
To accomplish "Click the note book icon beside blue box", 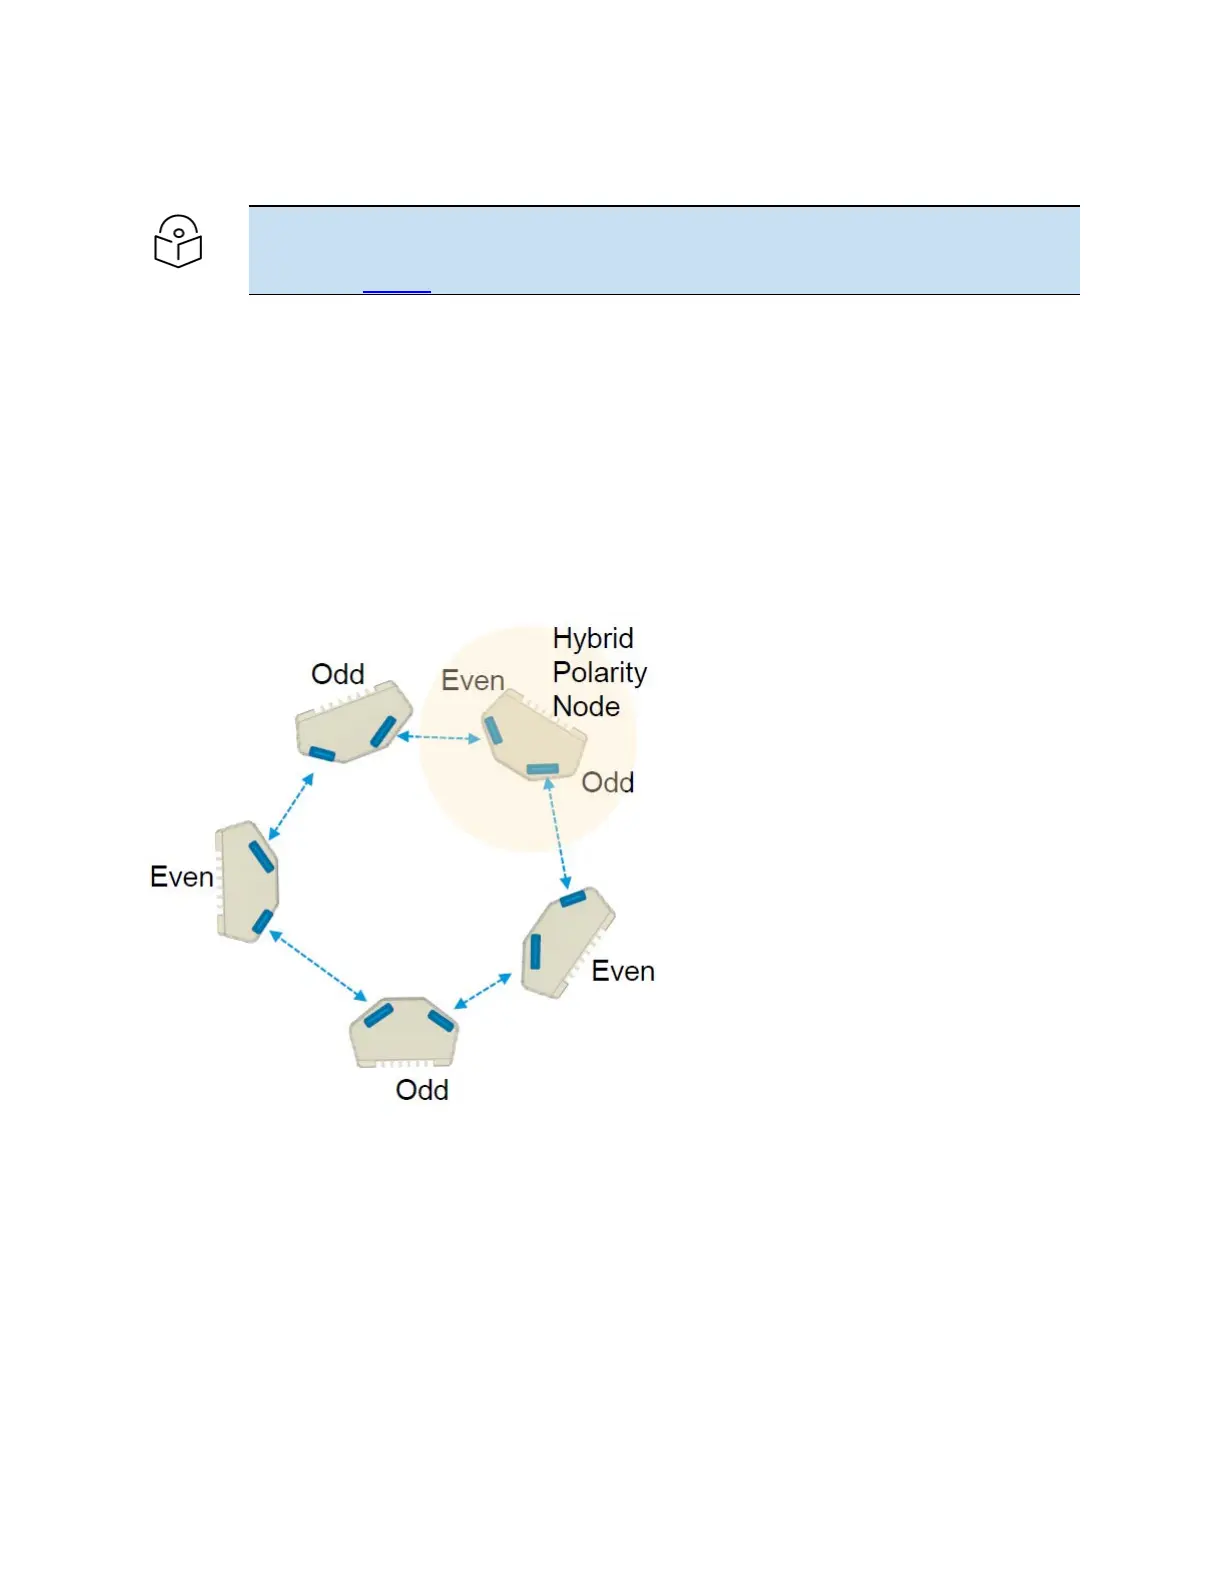I will coord(178,241).
